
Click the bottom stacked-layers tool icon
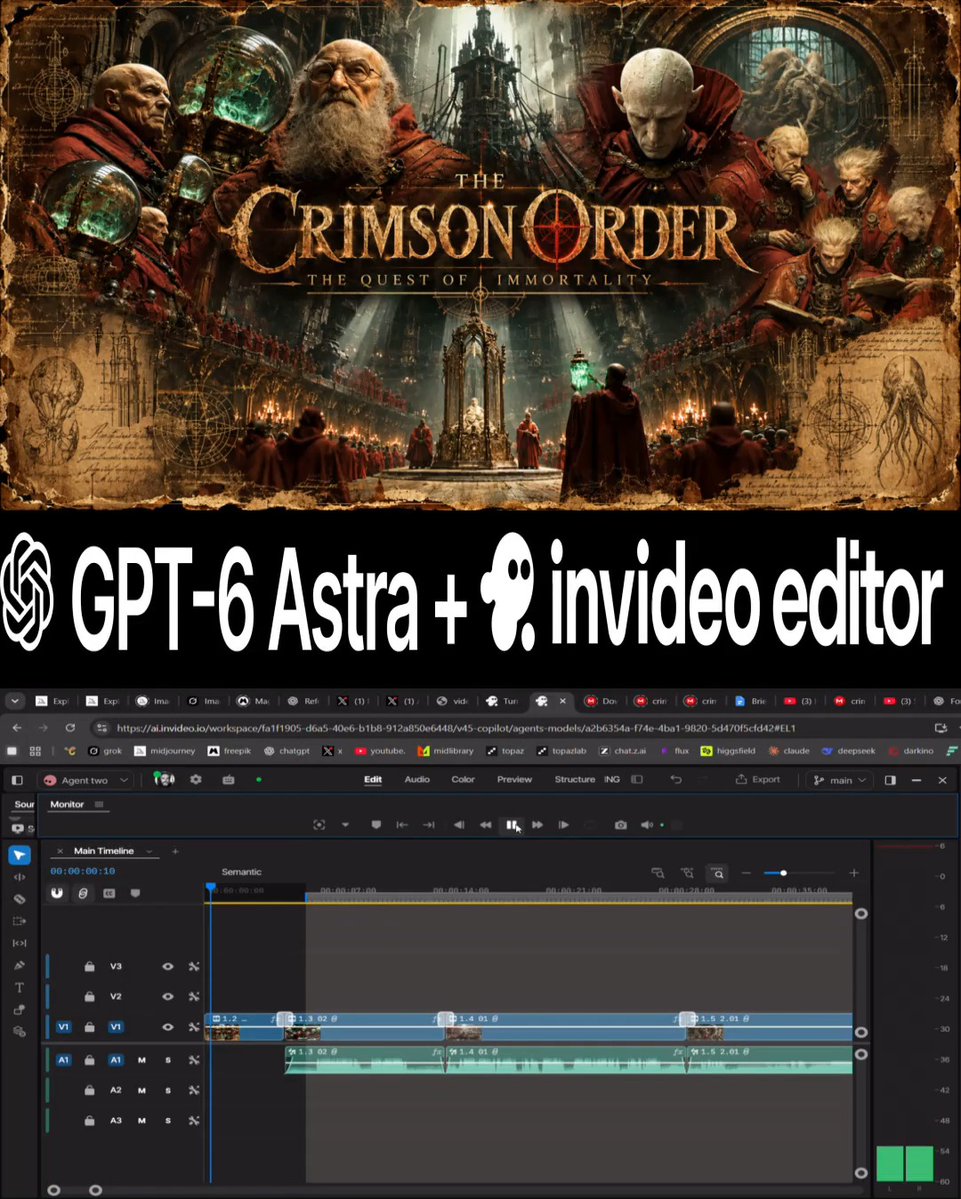pyautogui.click(x=19, y=1032)
